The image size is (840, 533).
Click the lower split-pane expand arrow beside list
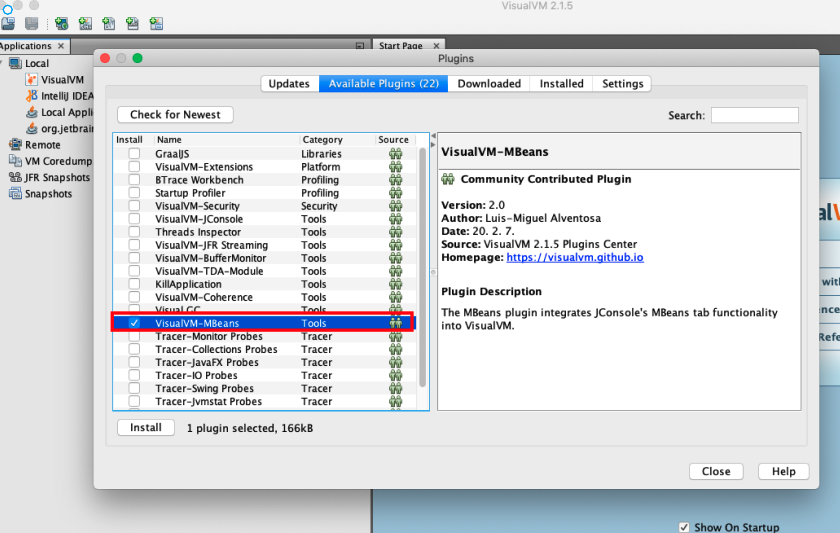coord(433,145)
